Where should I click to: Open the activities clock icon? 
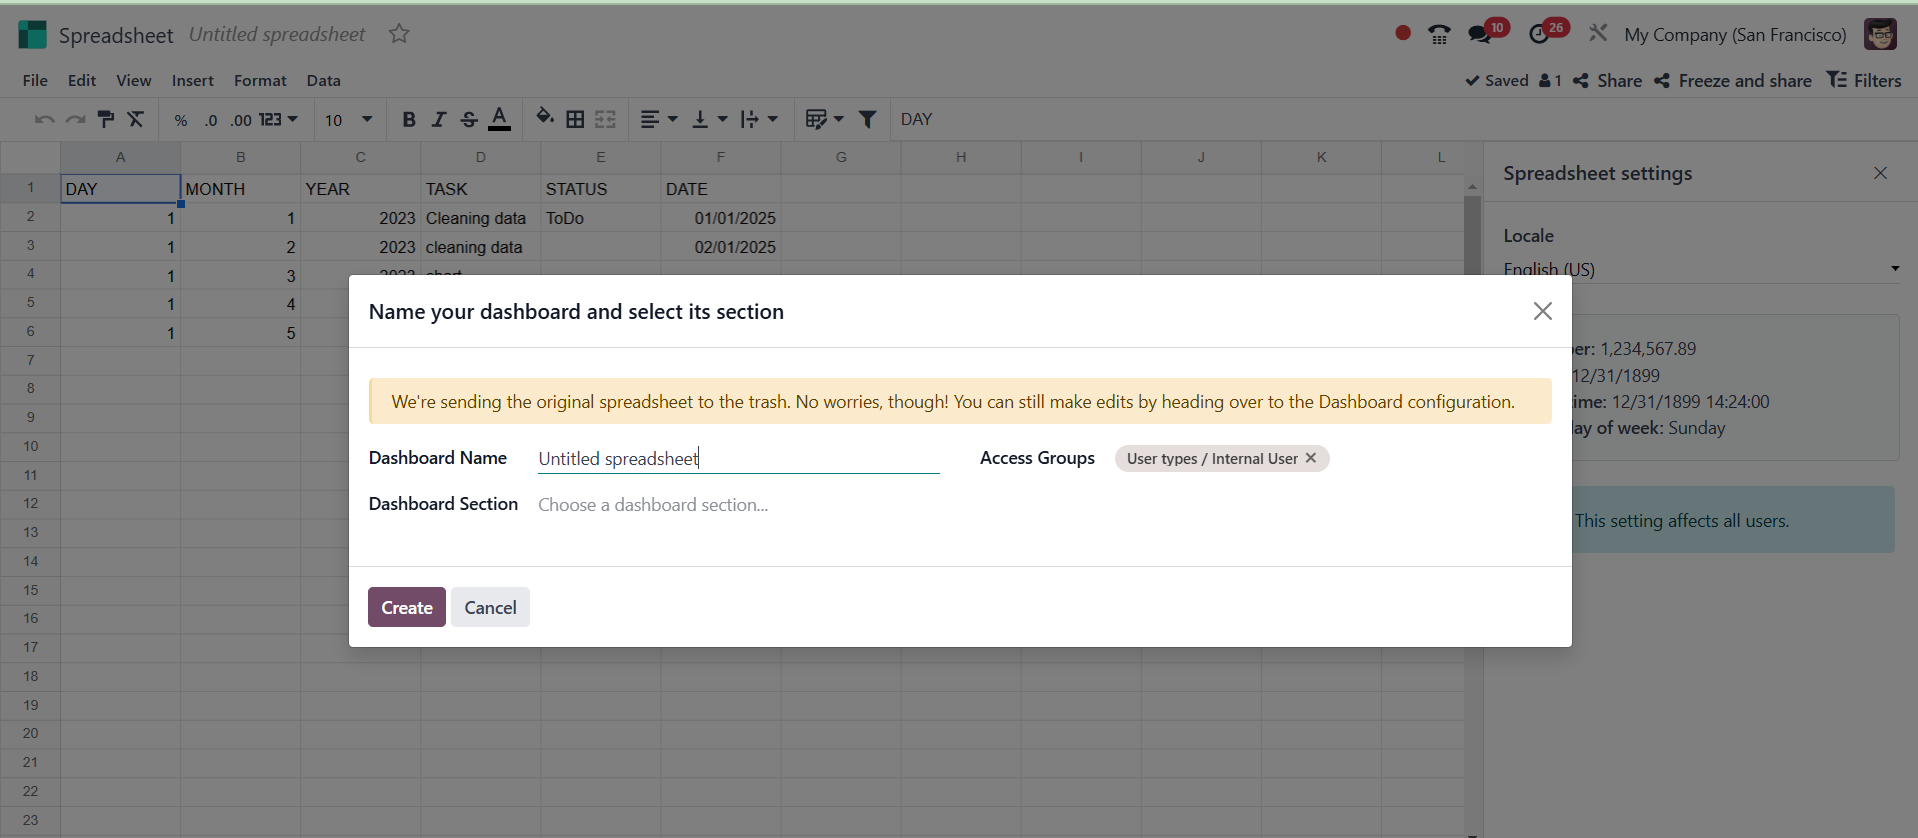[1539, 35]
